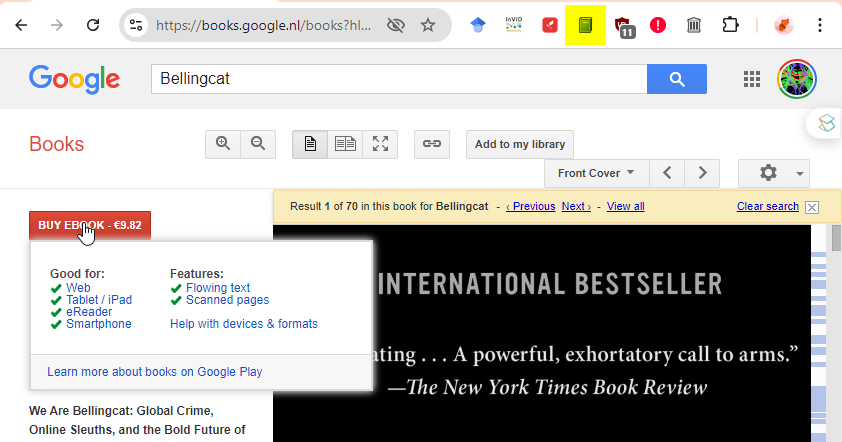Zoom in on the book page
842x442 pixels.
pos(223,144)
